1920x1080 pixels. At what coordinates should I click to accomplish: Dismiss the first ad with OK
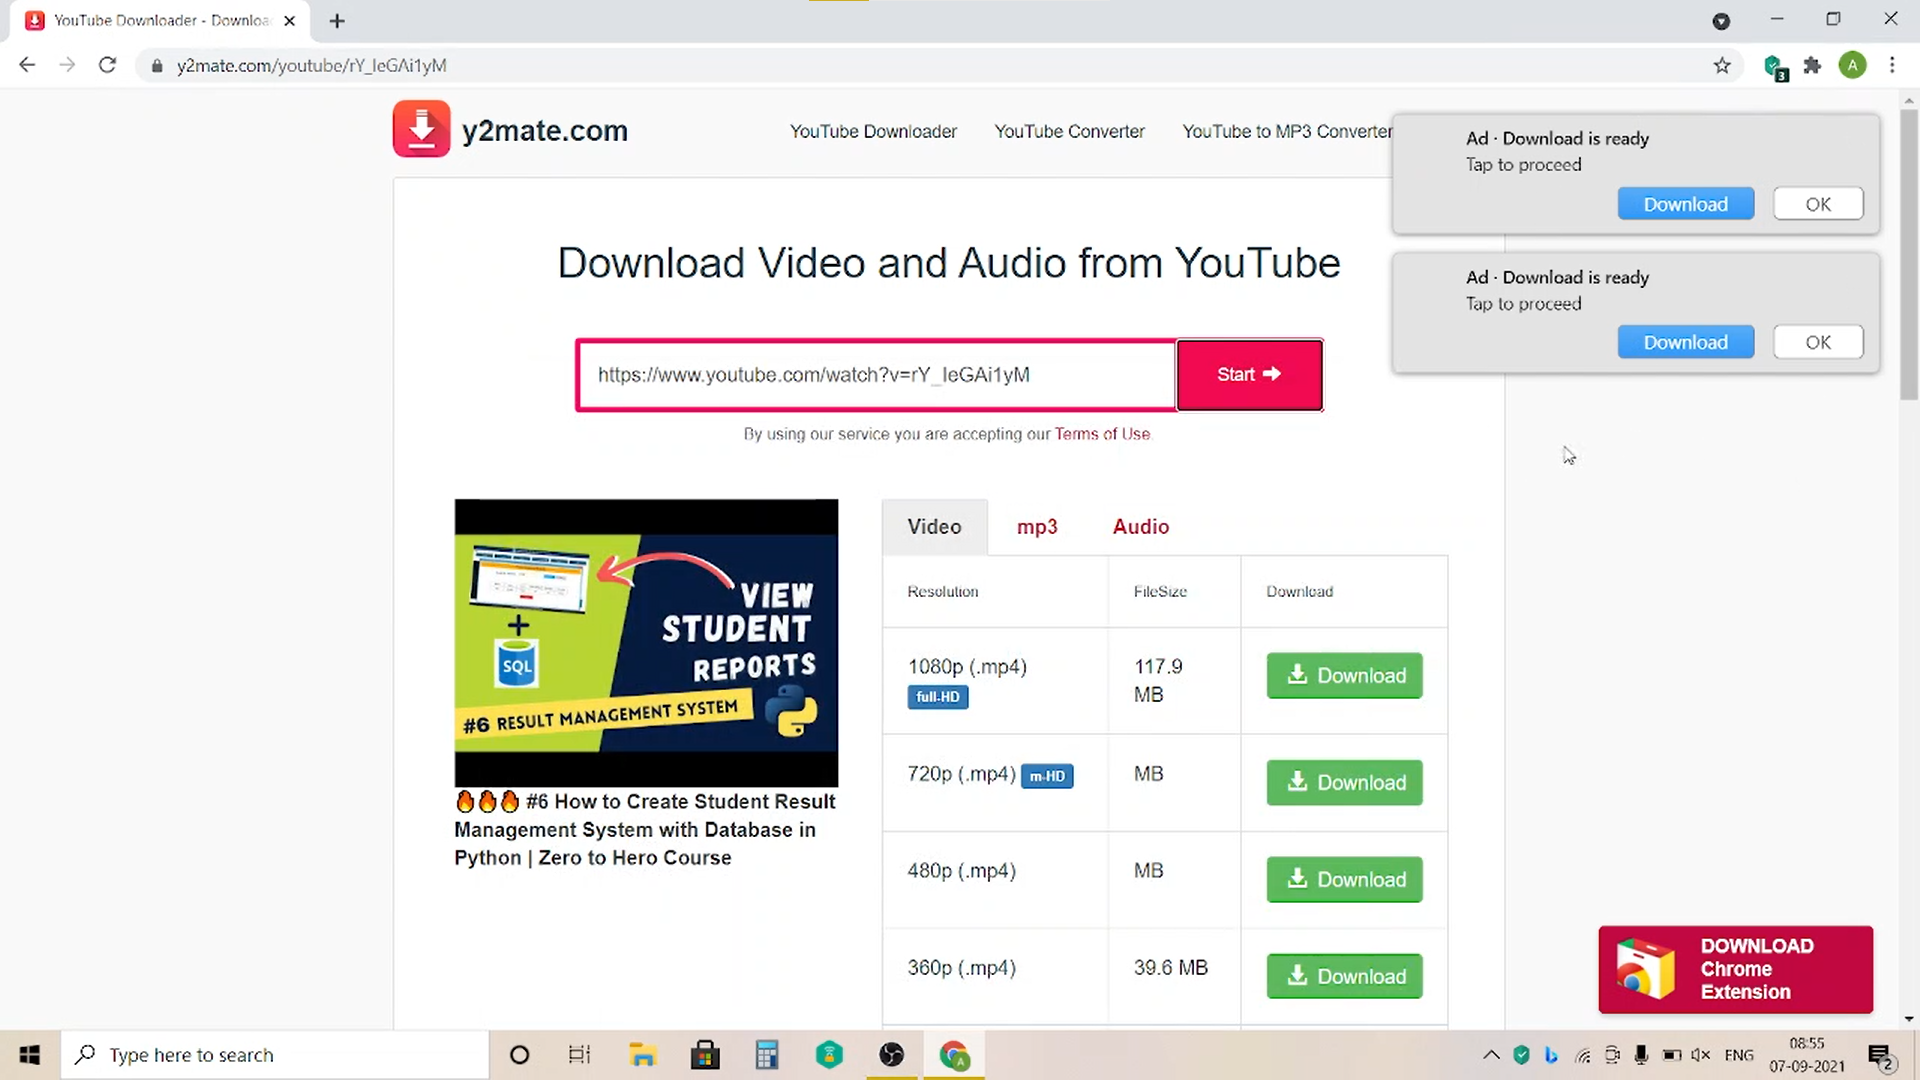coord(1817,204)
